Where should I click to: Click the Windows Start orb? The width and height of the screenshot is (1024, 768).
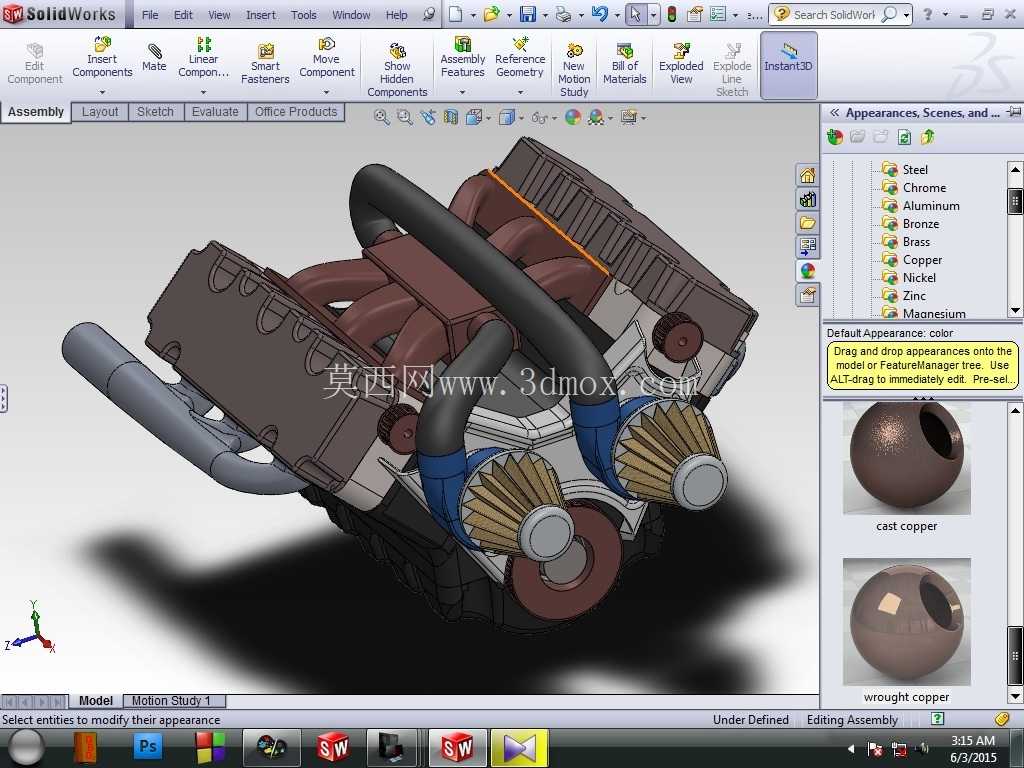[26, 748]
